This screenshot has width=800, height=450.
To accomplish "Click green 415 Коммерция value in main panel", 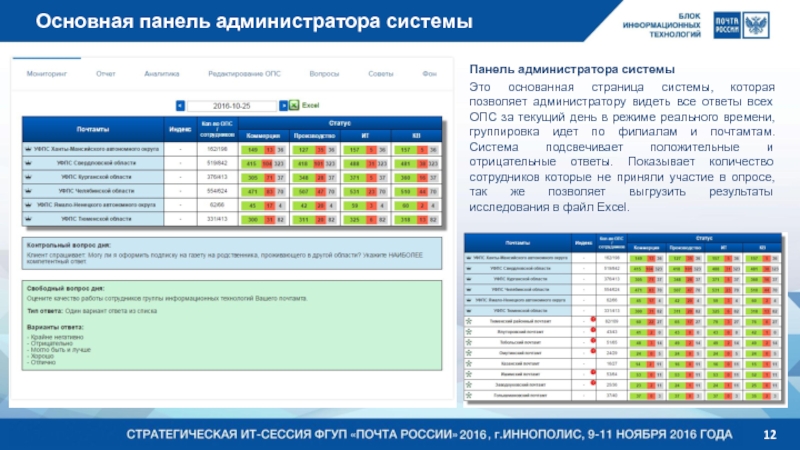I will (x=252, y=164).
